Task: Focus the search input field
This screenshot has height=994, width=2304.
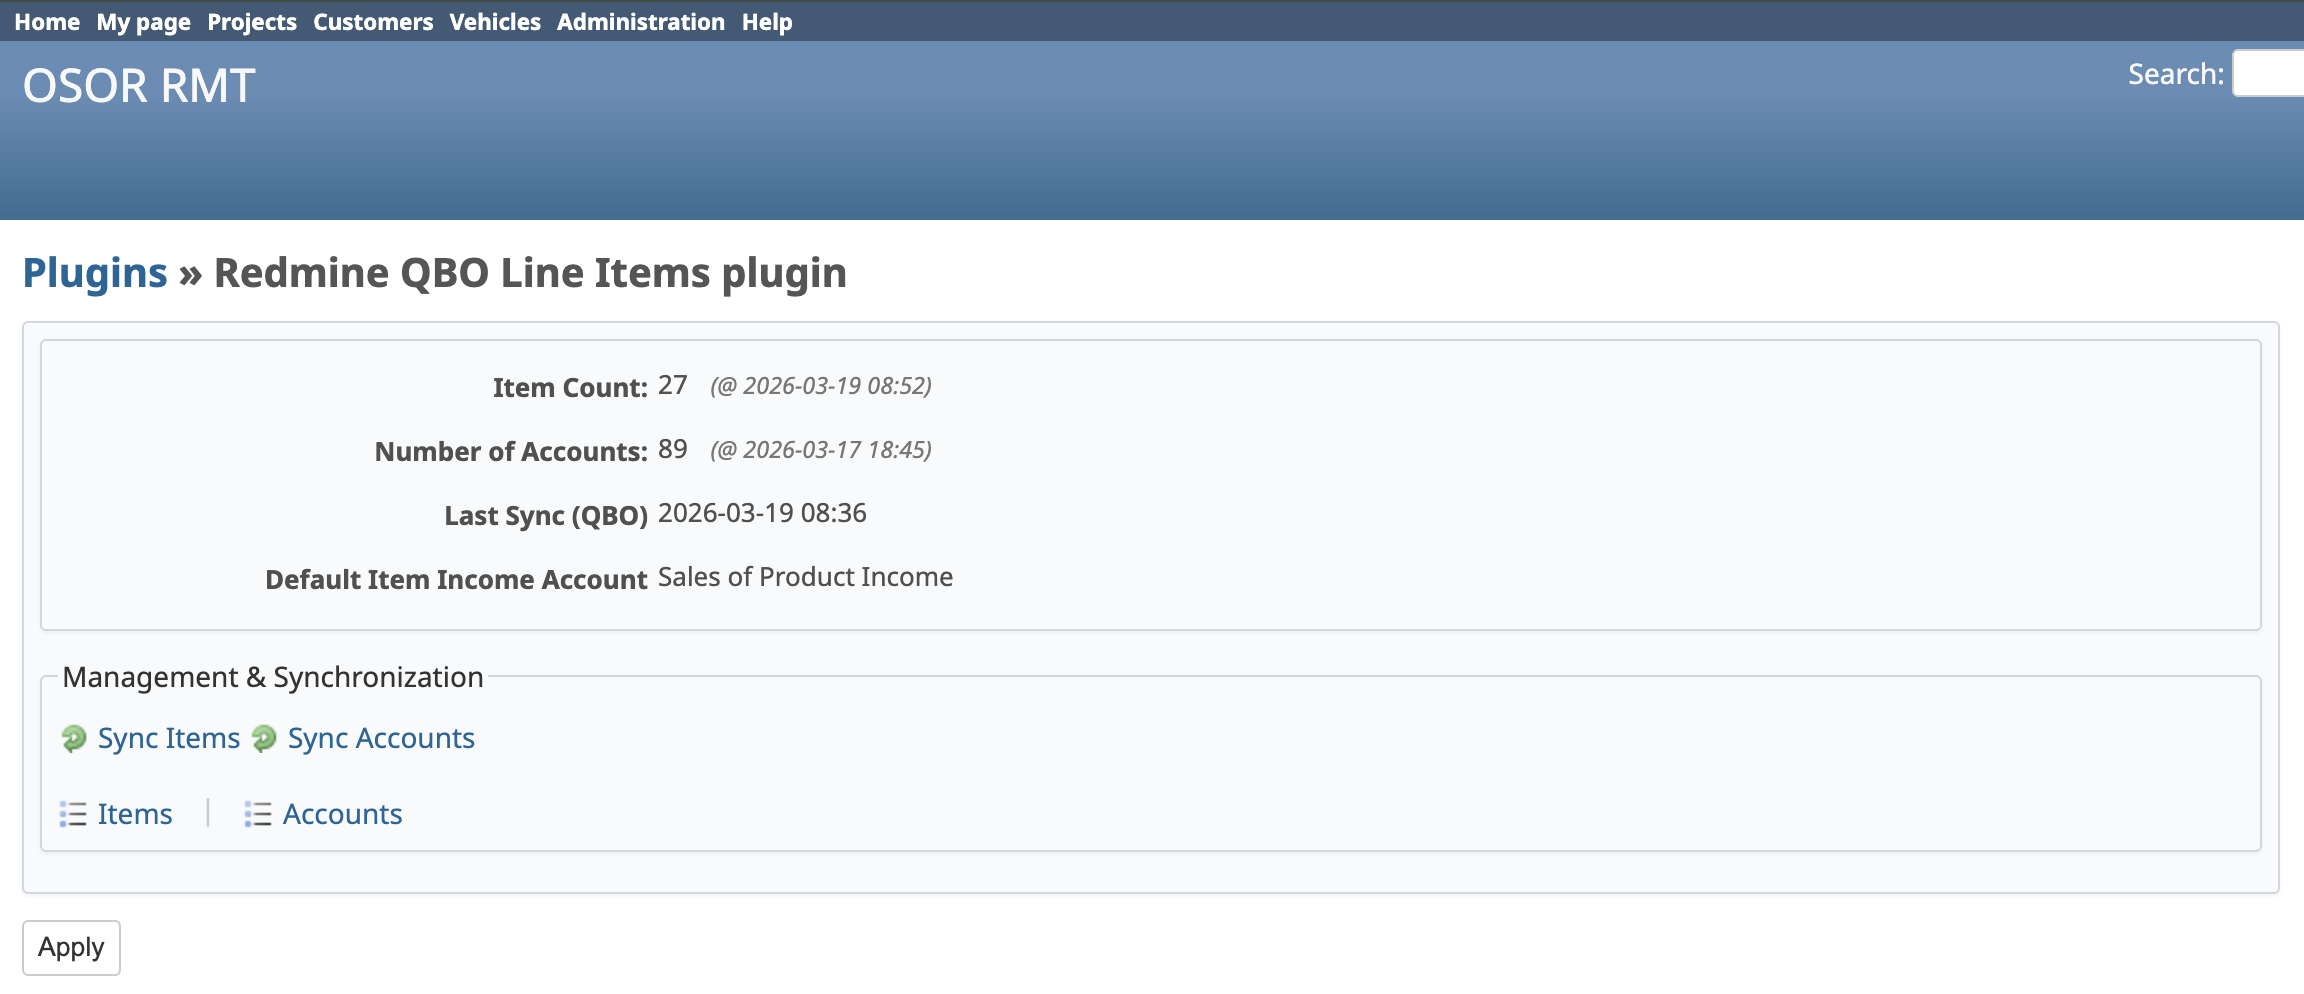Action: coord(2270,74)
